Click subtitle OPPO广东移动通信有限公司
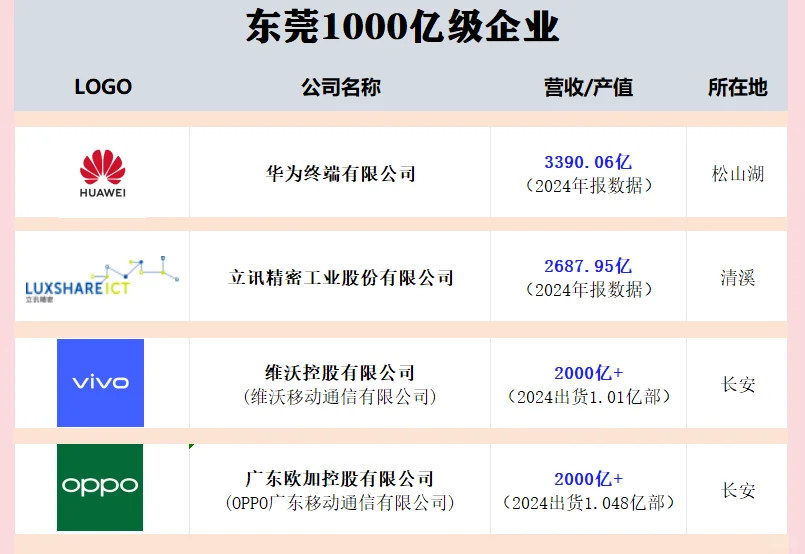 point(340,503)
